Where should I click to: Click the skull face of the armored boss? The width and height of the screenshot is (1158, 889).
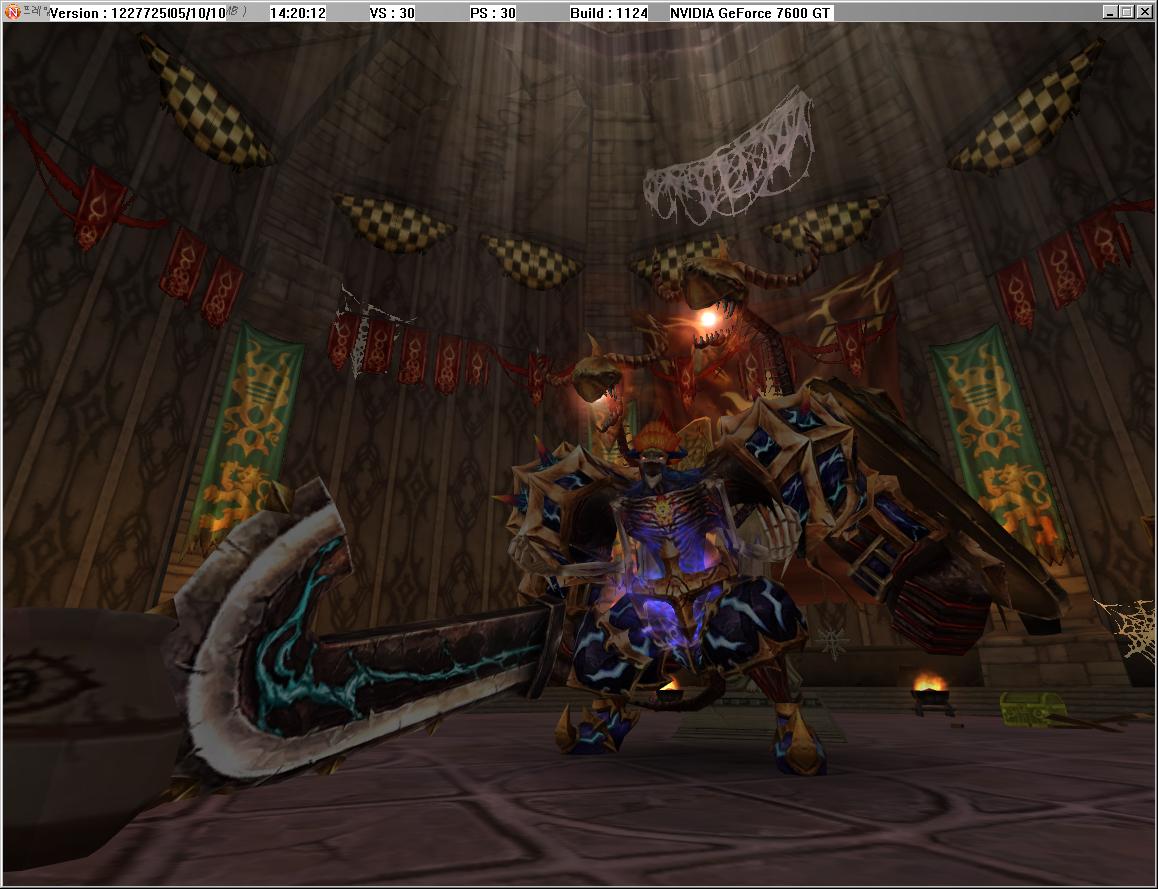tap(652, 468)
